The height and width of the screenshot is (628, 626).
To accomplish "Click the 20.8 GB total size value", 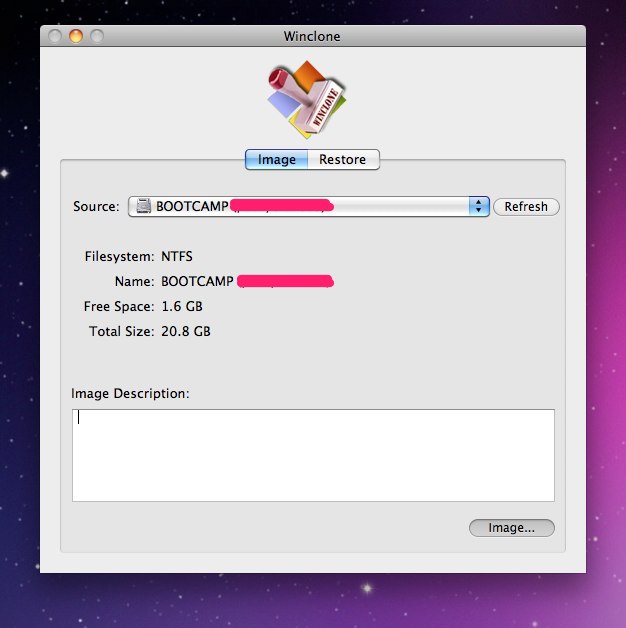I will pos(186,331).
